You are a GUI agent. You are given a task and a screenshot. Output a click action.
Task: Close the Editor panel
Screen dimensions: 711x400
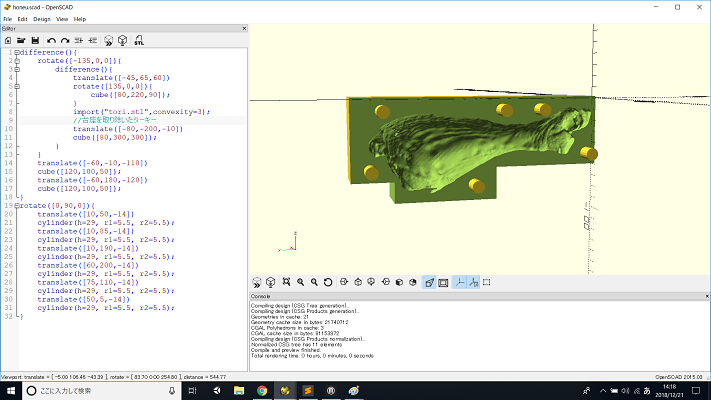point(244,29)
